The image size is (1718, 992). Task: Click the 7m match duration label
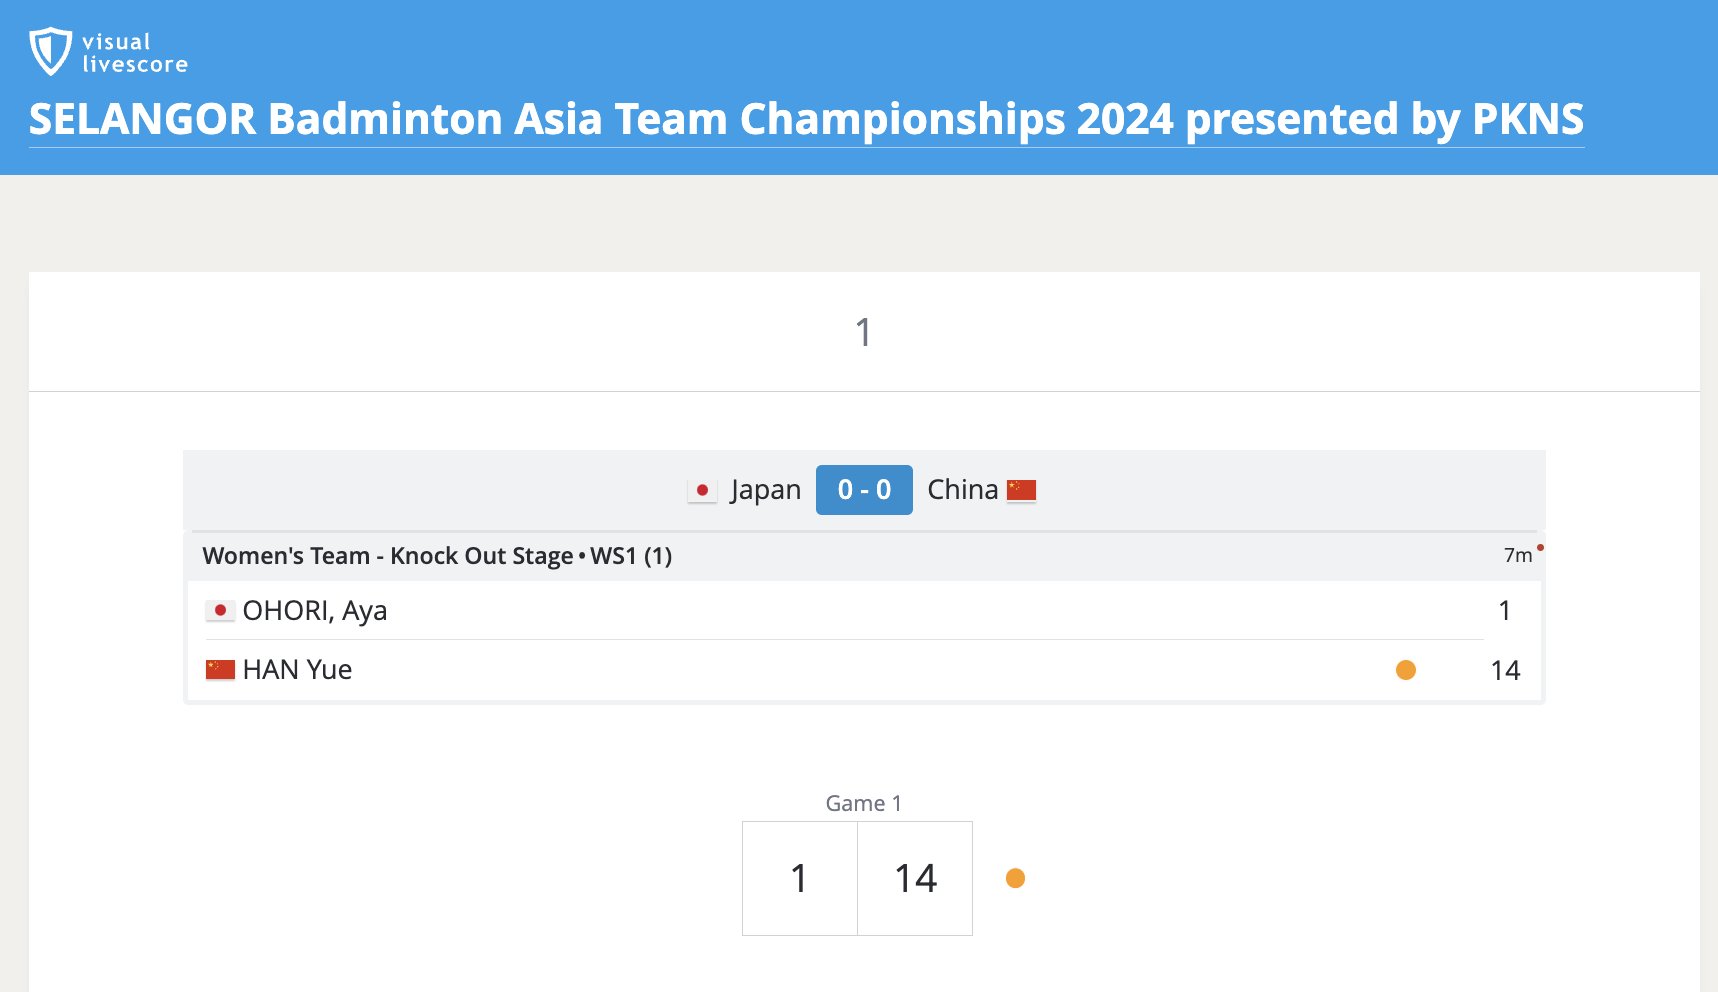click(x=1518, y=555)
